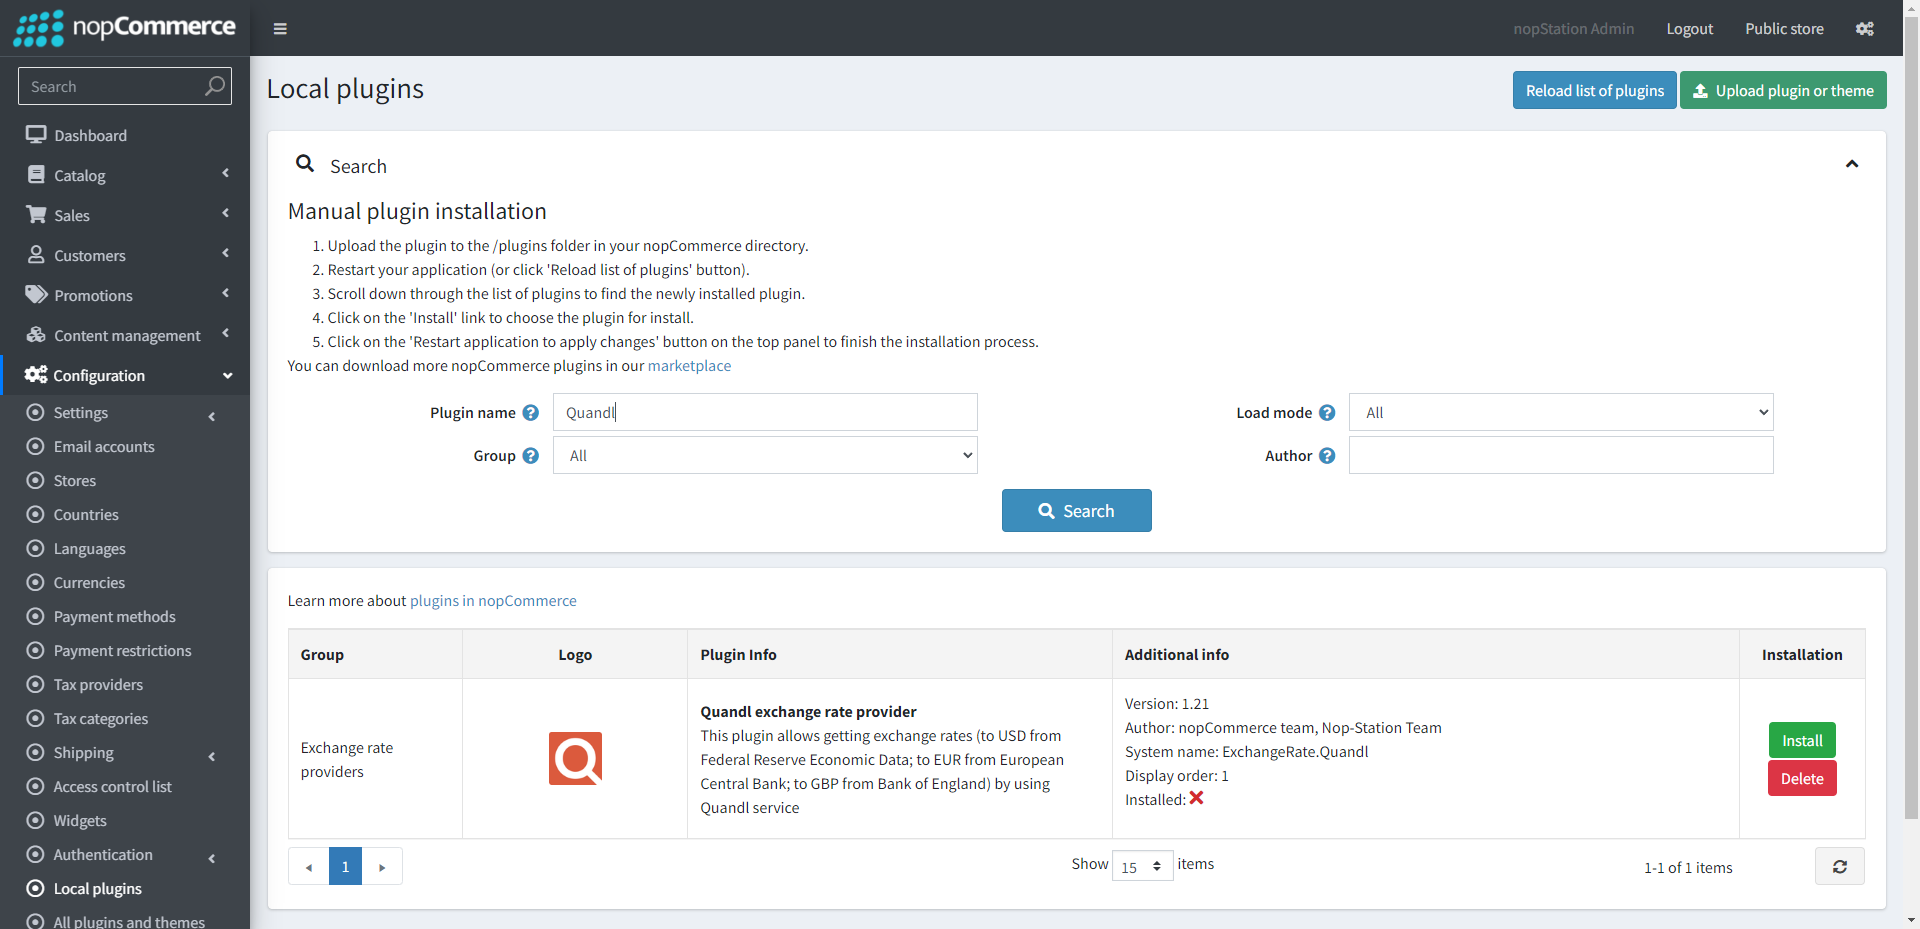Go to next page arrow
1920x929 pixels.
[x=382, y=867]
